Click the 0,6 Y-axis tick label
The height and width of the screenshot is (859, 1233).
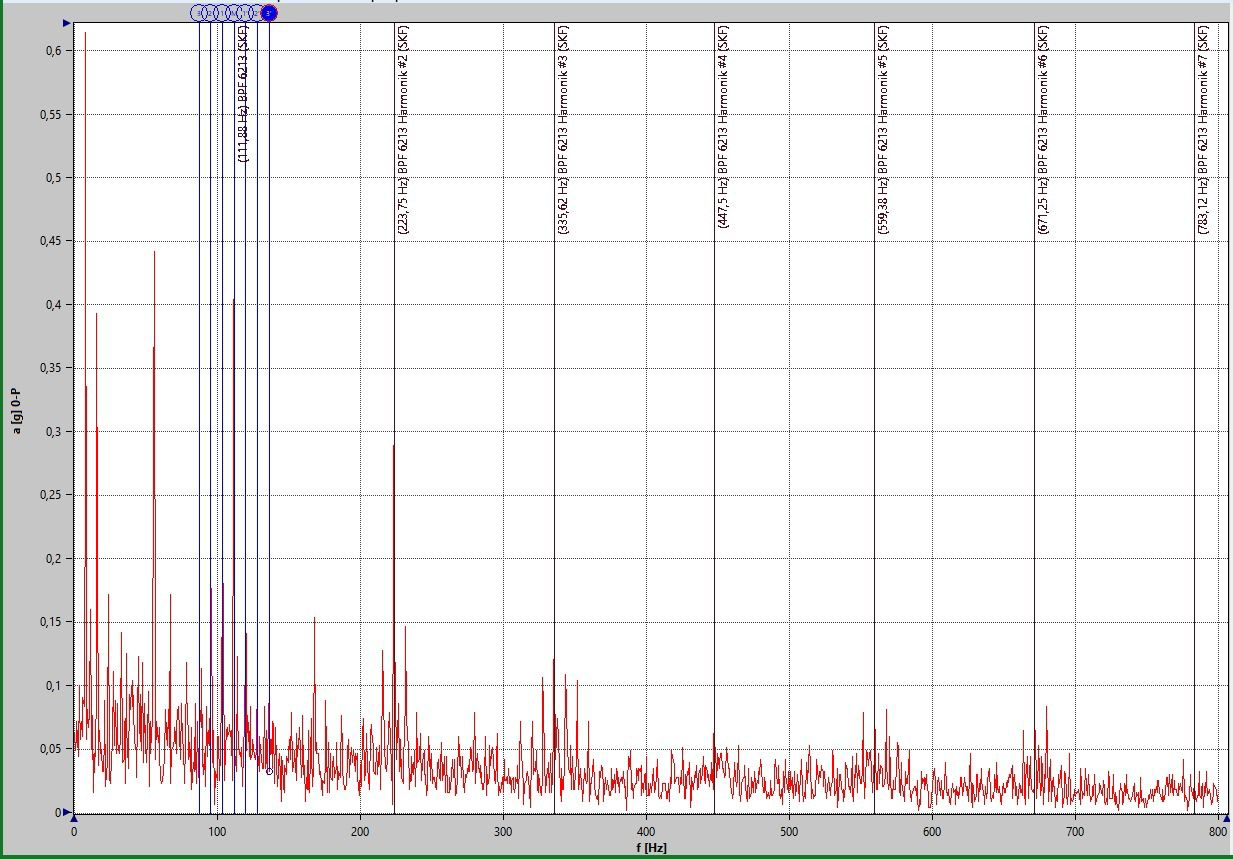[52, 50]
